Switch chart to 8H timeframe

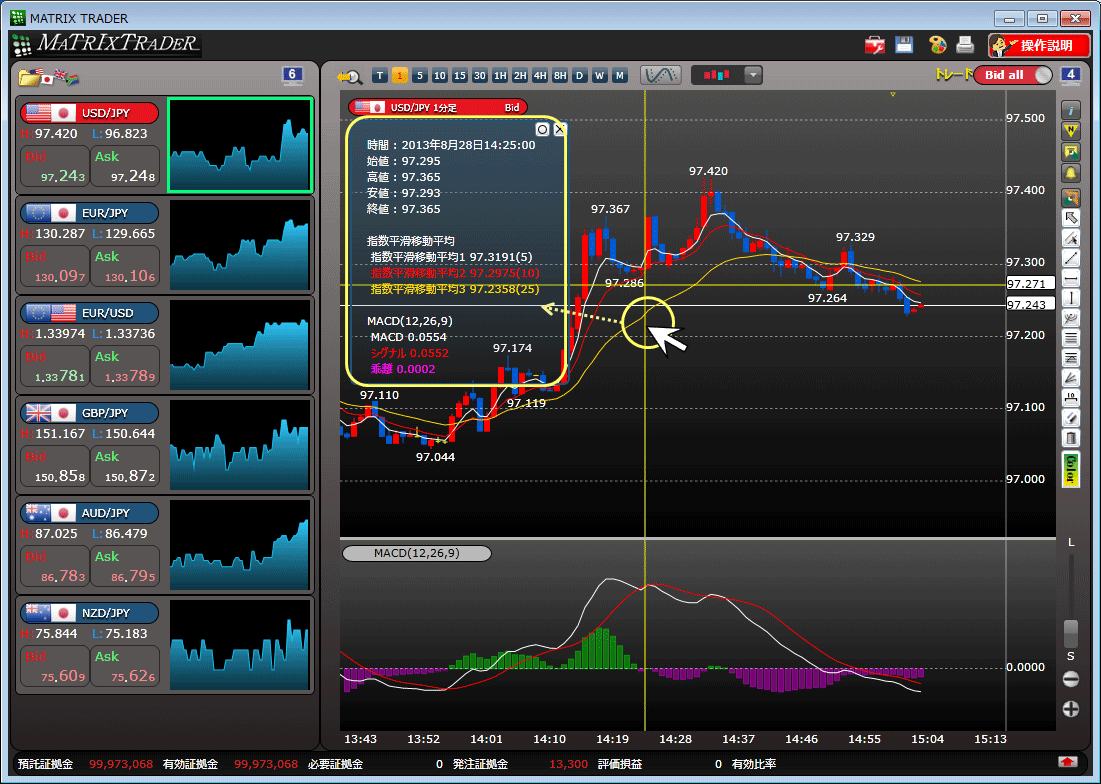click(x=560, y=76)
